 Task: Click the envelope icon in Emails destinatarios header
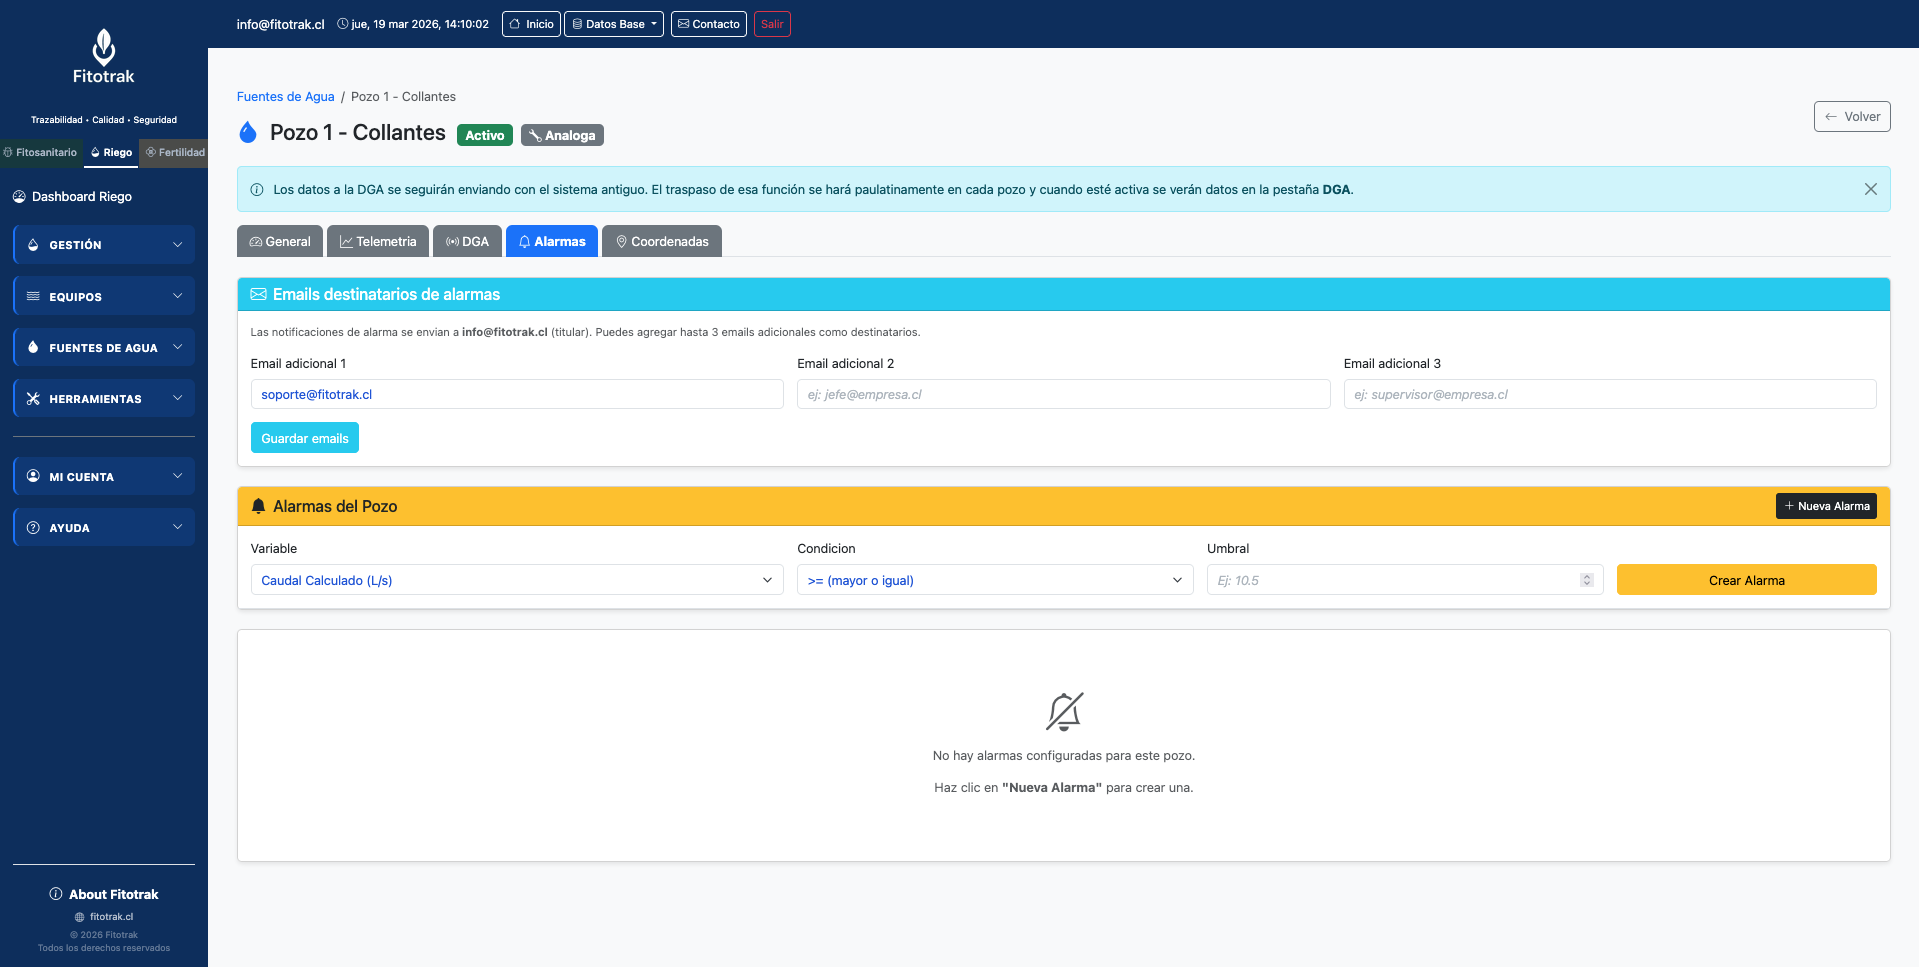[258, 294]
